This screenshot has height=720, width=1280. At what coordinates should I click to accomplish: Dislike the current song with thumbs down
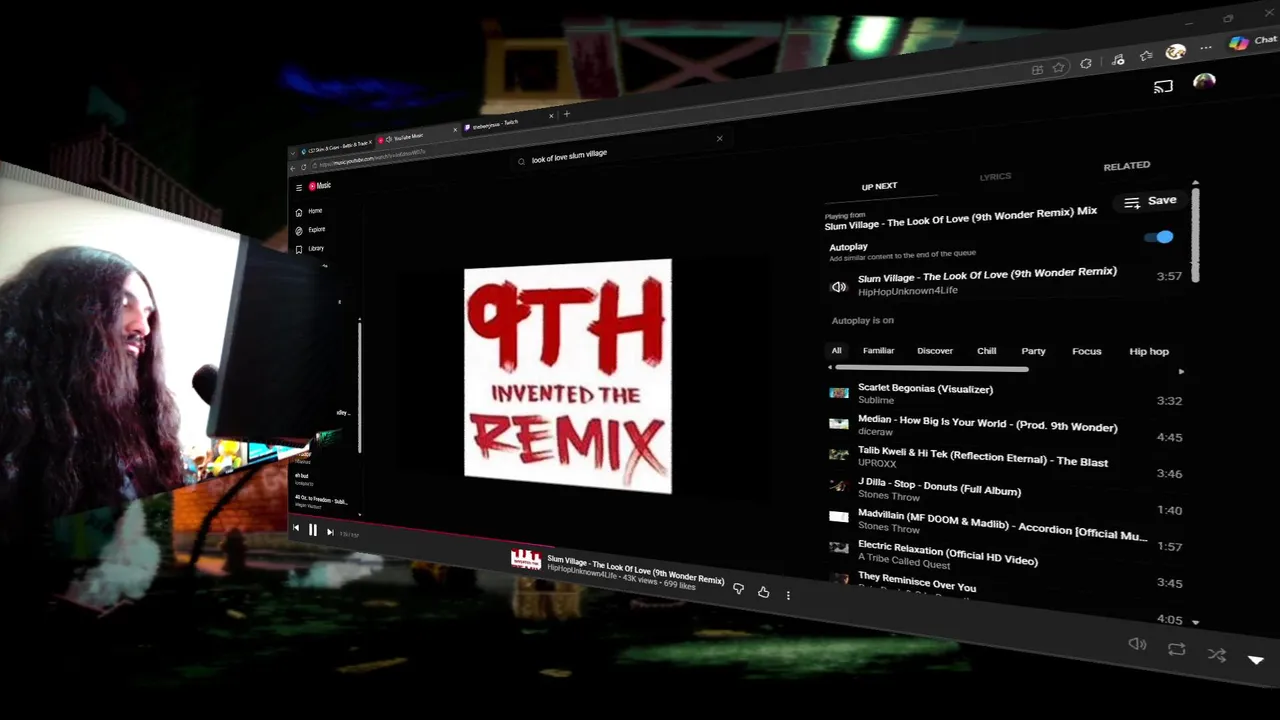pos(738,589)
